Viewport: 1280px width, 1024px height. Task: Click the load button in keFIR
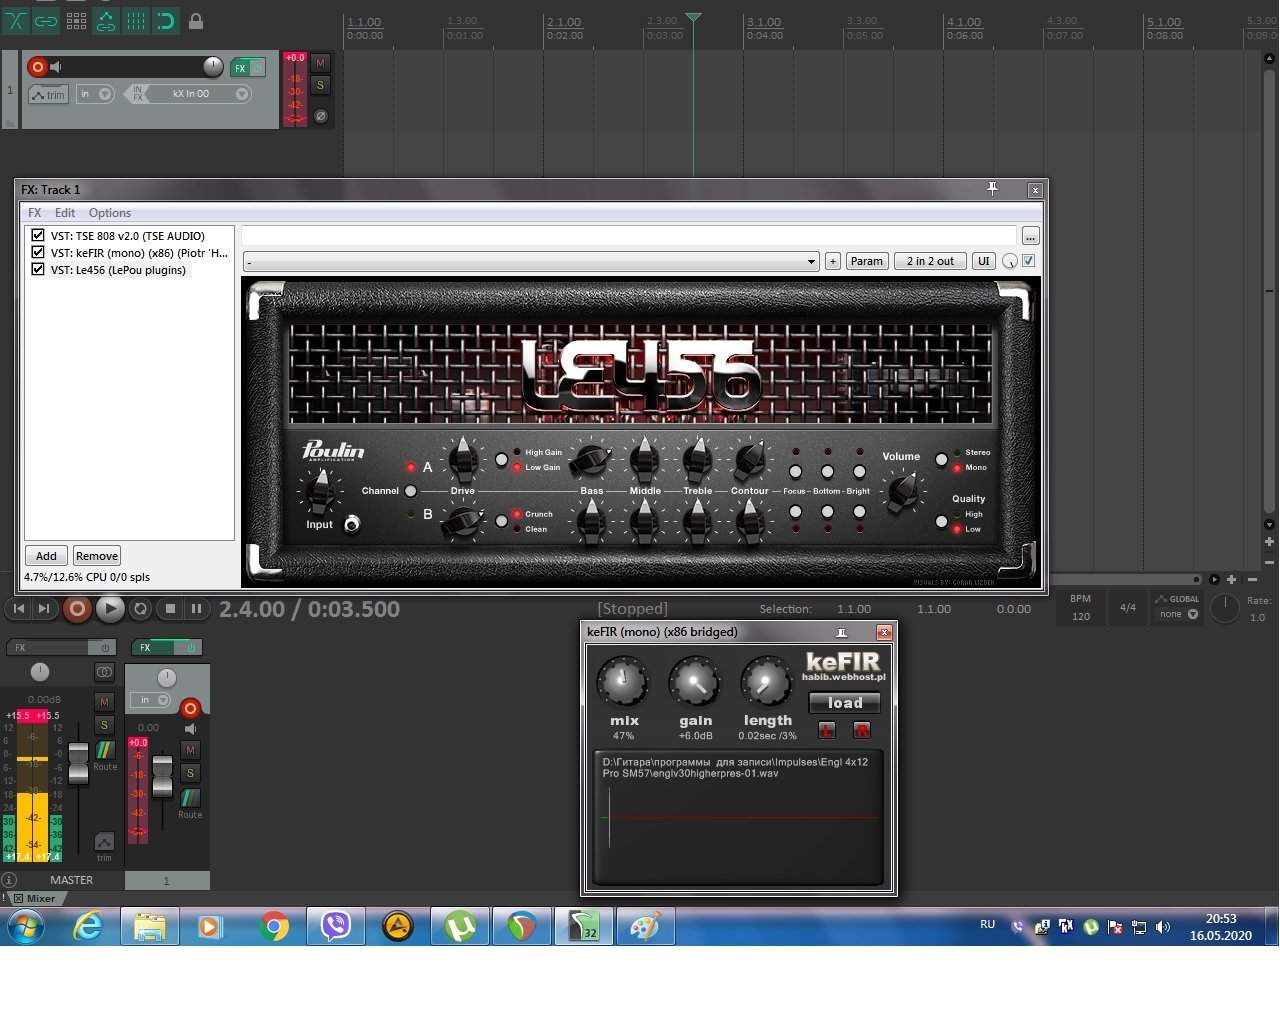point(844,703)
